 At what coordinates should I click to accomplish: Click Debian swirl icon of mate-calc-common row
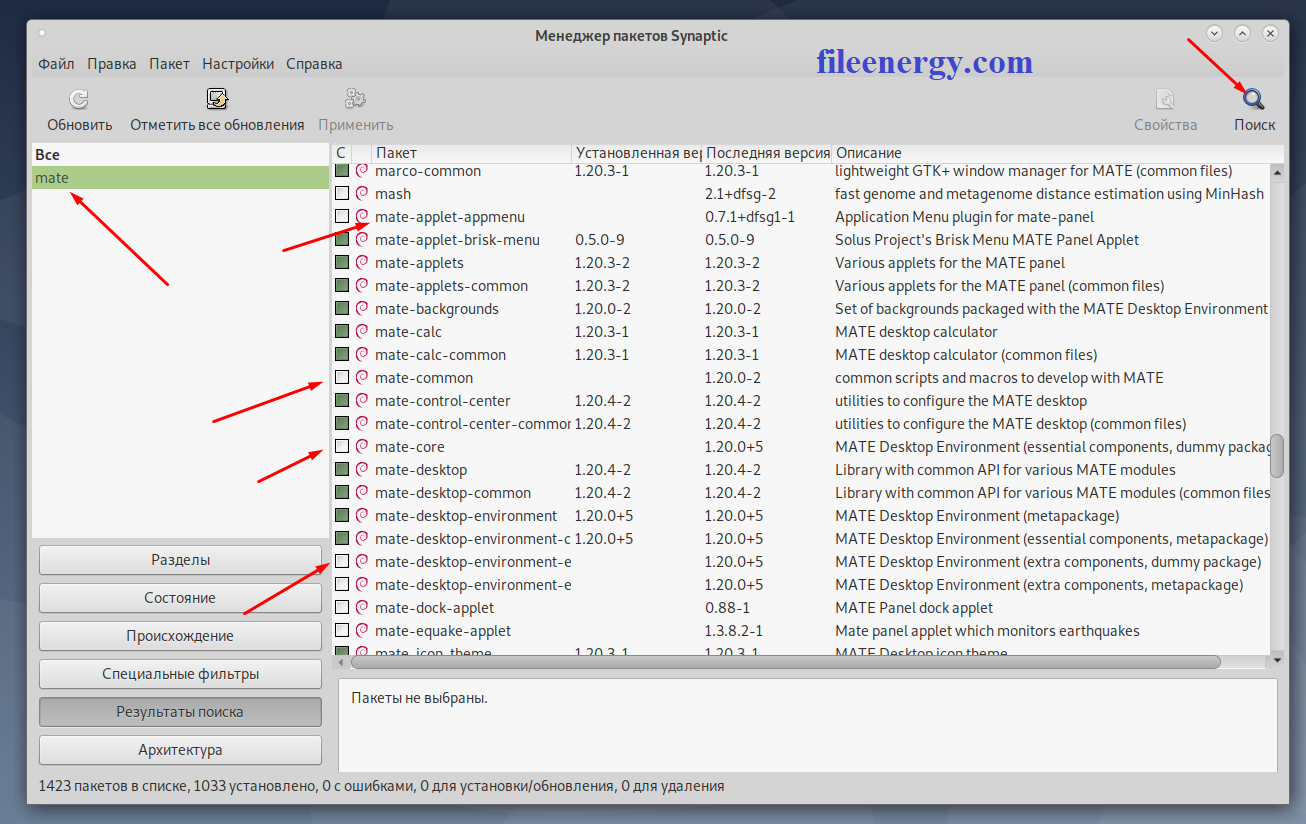(x=362, y=354)
